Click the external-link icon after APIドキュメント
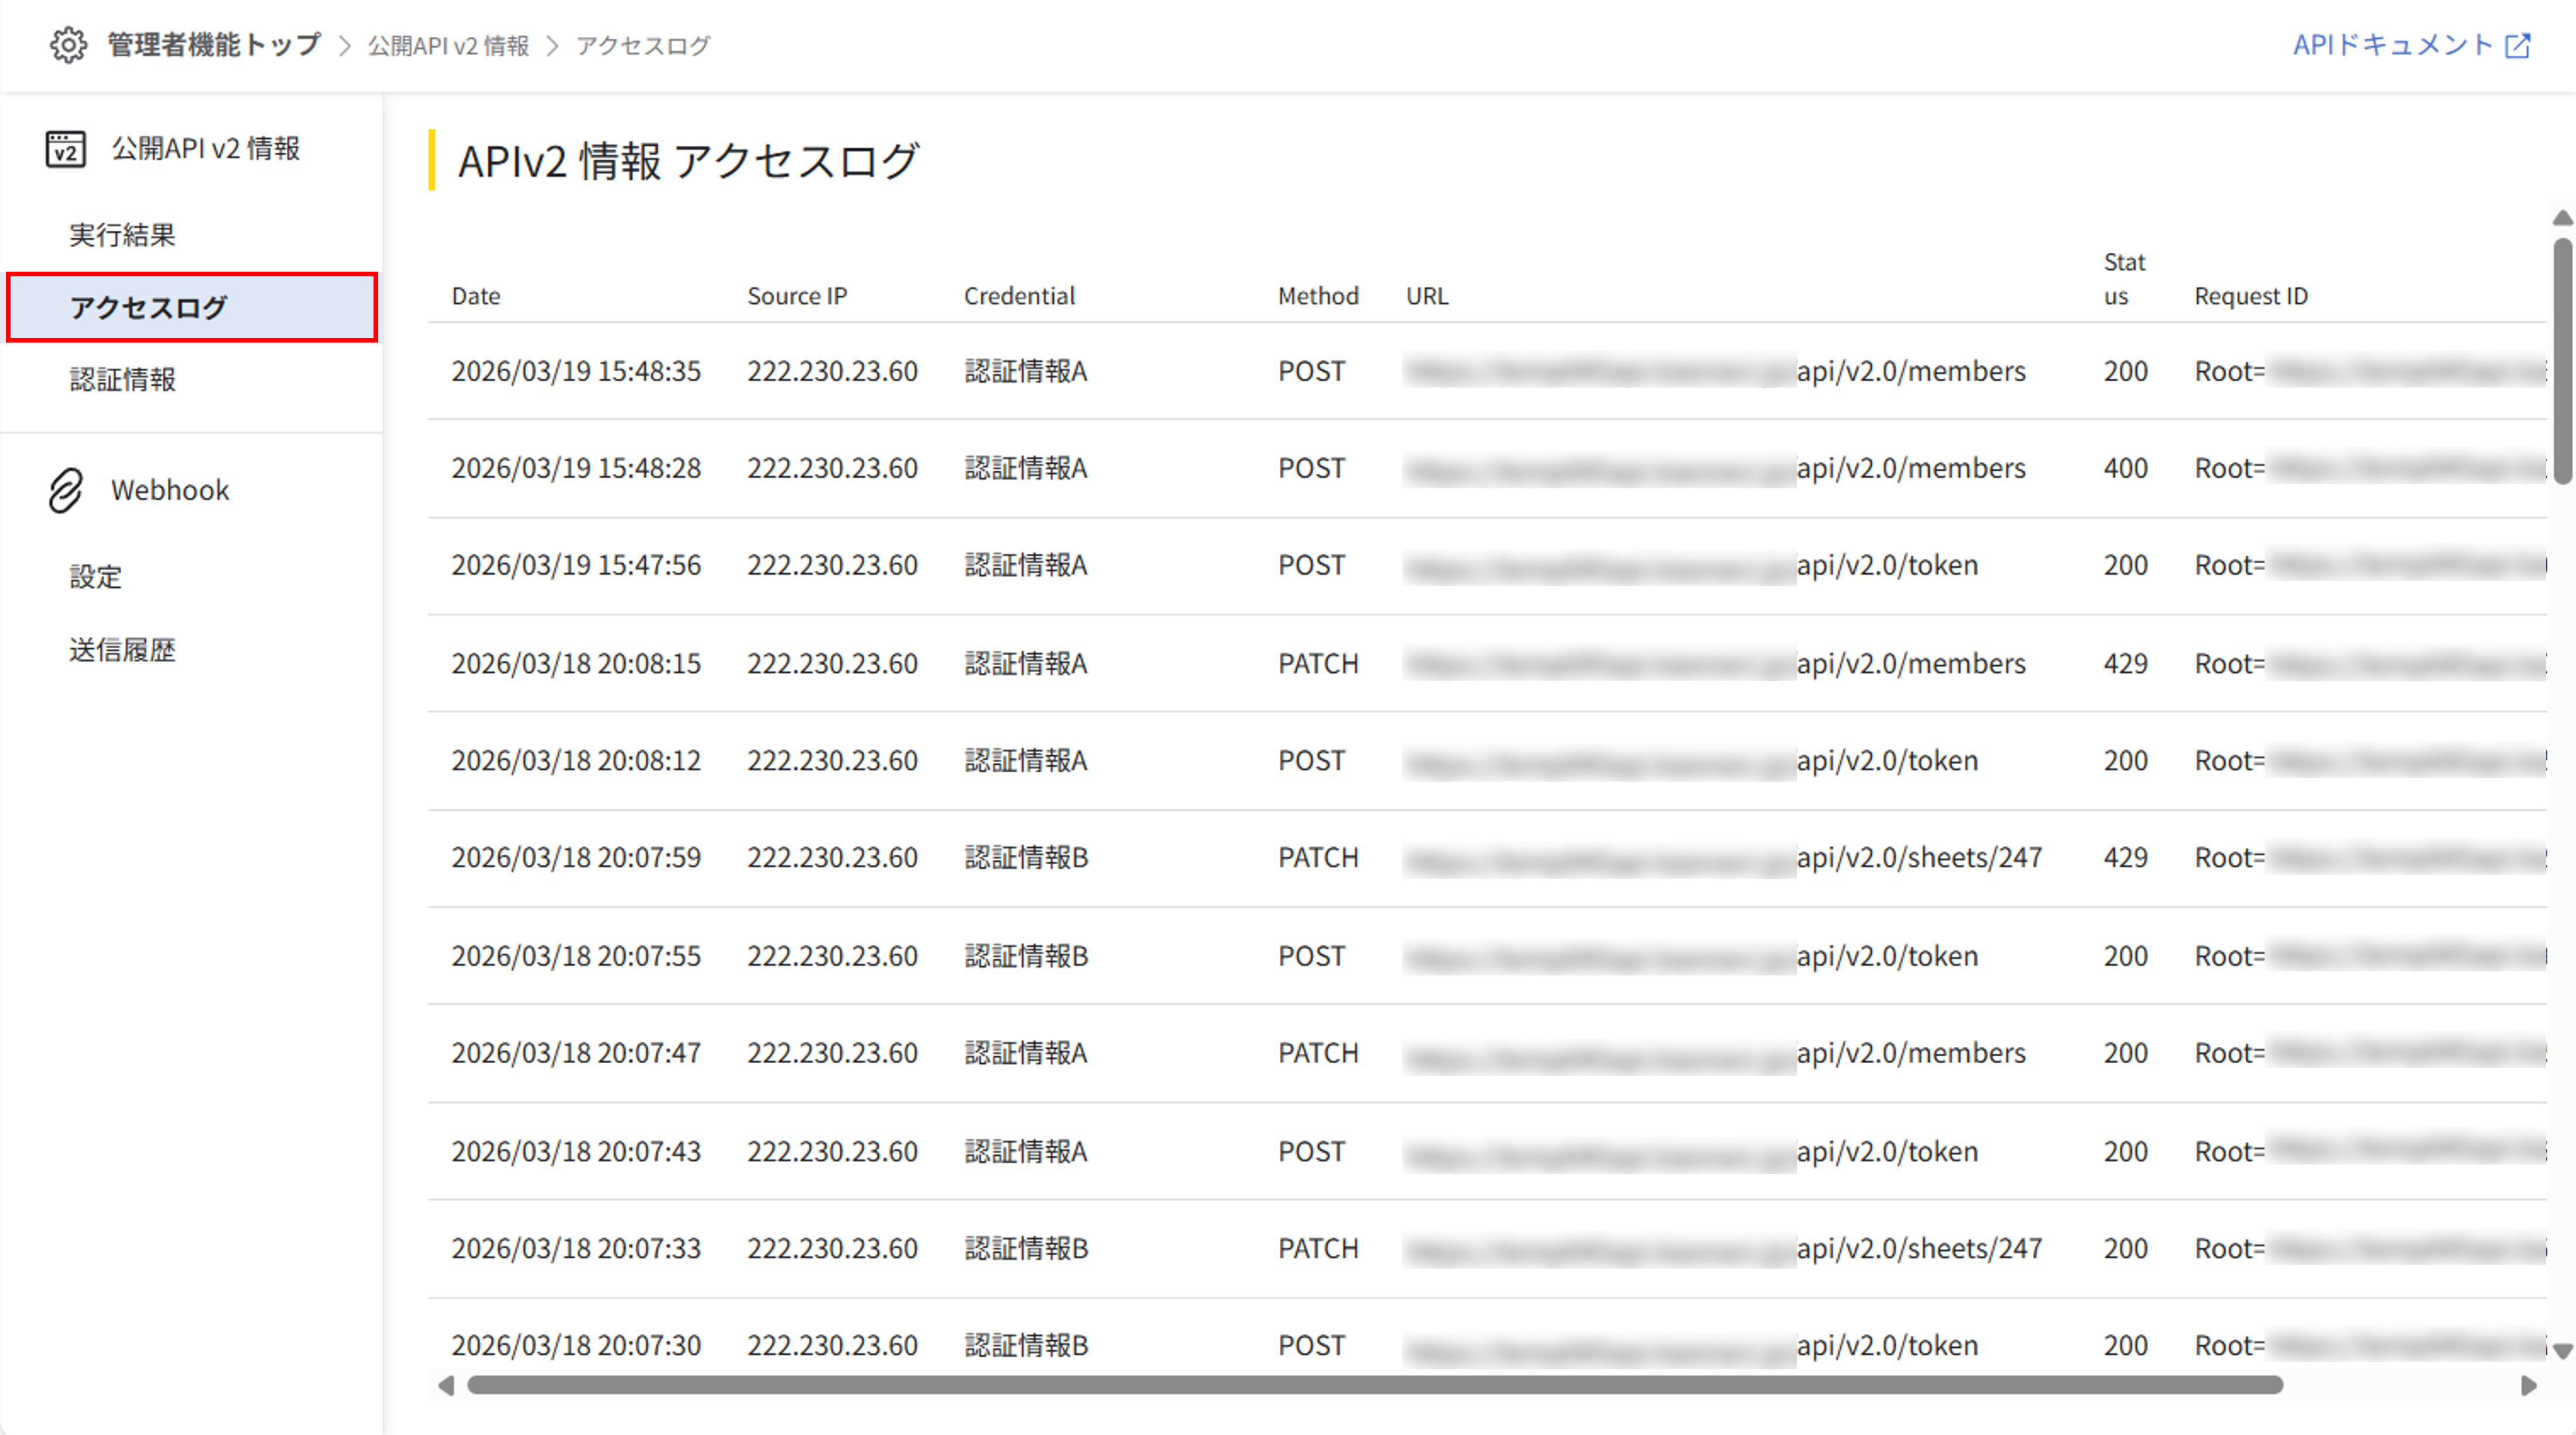This screenshot has height=1435, width=2576. [2518, 44]
